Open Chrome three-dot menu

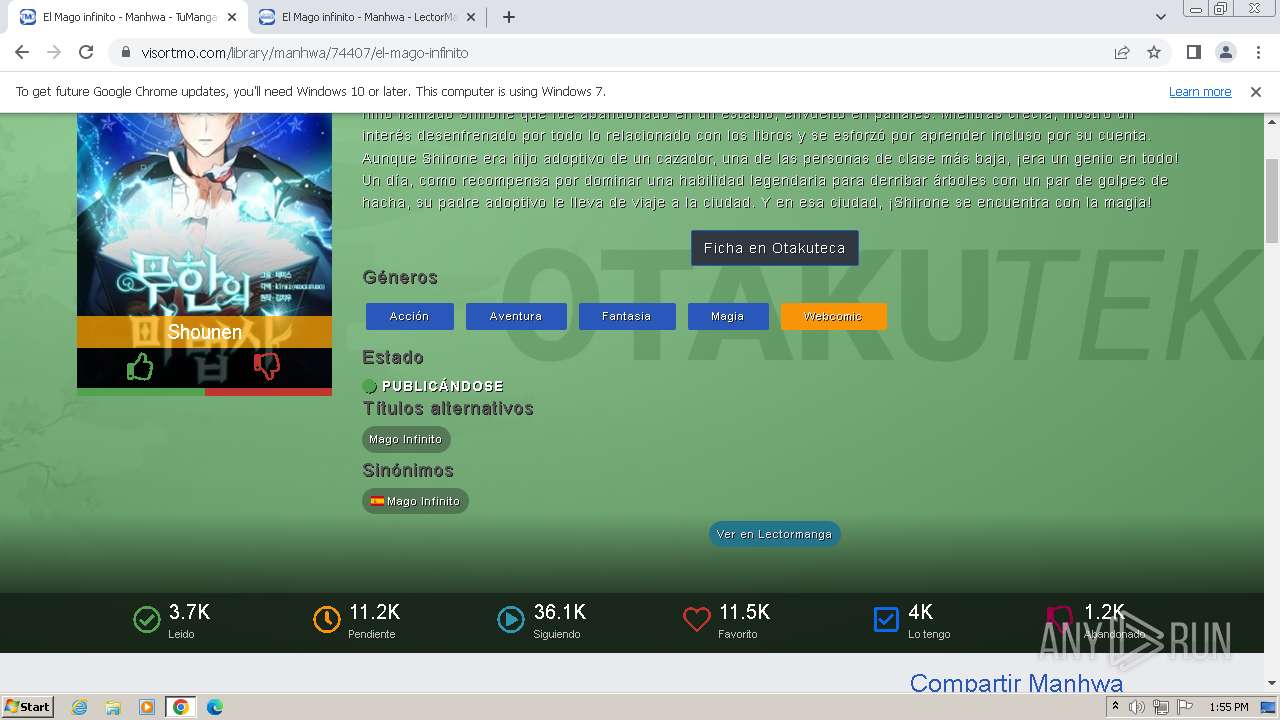[x=1258, y=52]
